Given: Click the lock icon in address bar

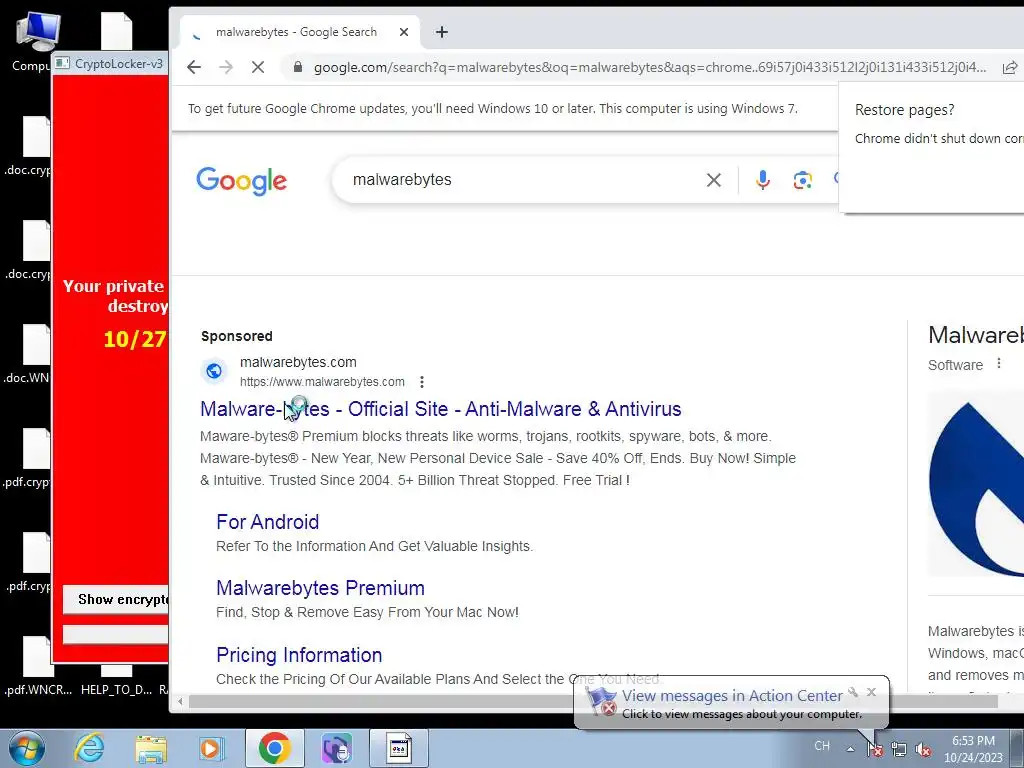Looking at the screenshot, I should click(298, 67).
